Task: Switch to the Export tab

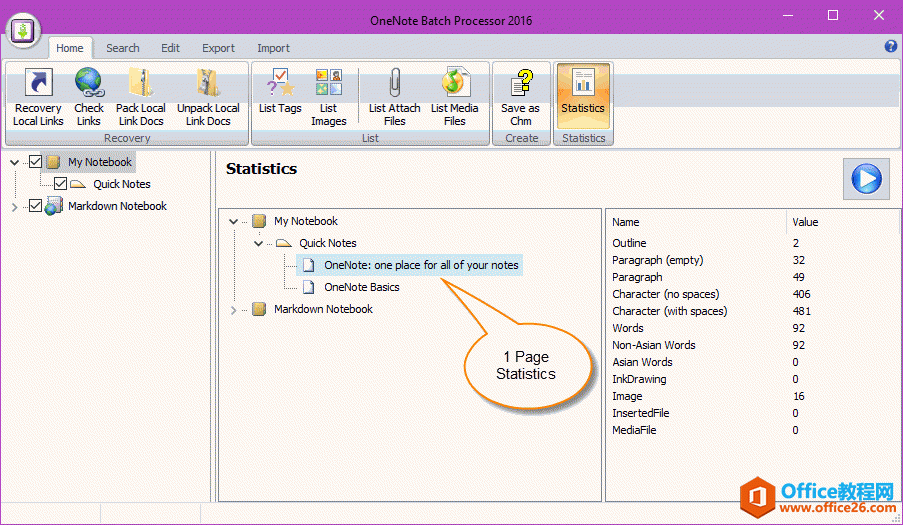Action: click(x=218, y=48)
